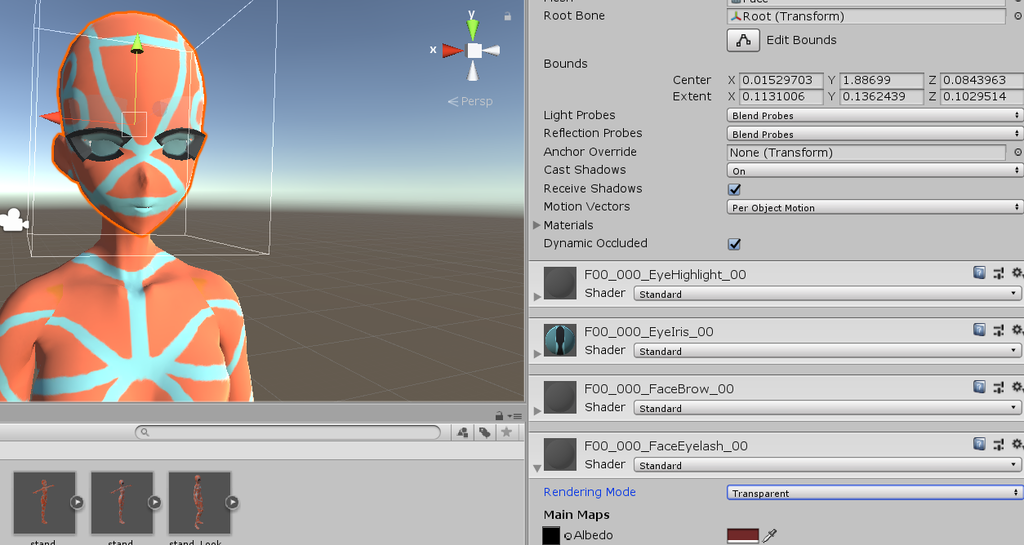
Task: Click the scene gizmo lock icon
Action: [x=507, y=16]
